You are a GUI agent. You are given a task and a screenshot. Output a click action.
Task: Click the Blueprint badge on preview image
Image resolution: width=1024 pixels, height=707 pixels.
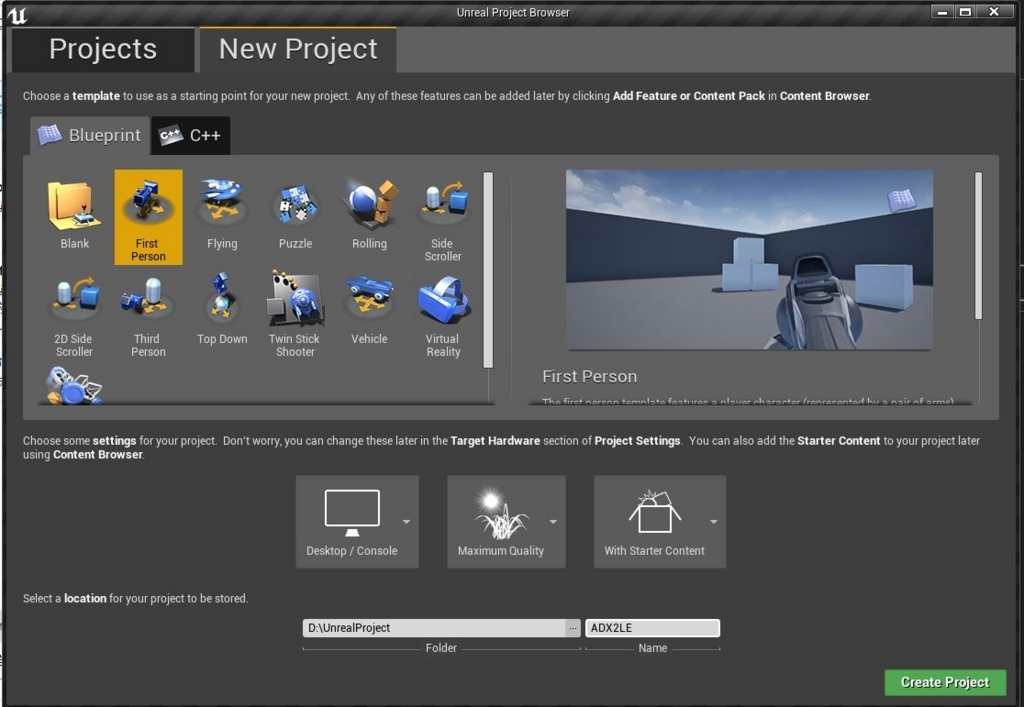(902, 200)
